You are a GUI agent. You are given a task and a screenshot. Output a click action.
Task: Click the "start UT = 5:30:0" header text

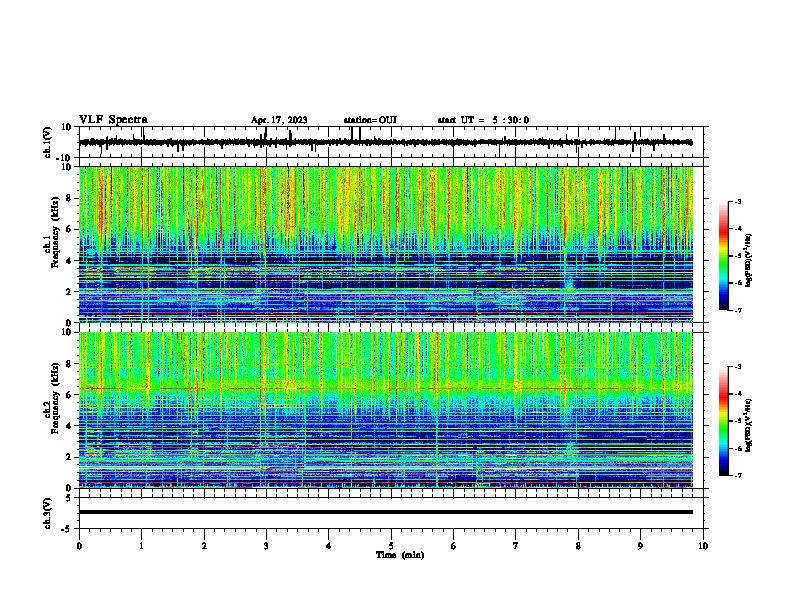tap(483, 120)
